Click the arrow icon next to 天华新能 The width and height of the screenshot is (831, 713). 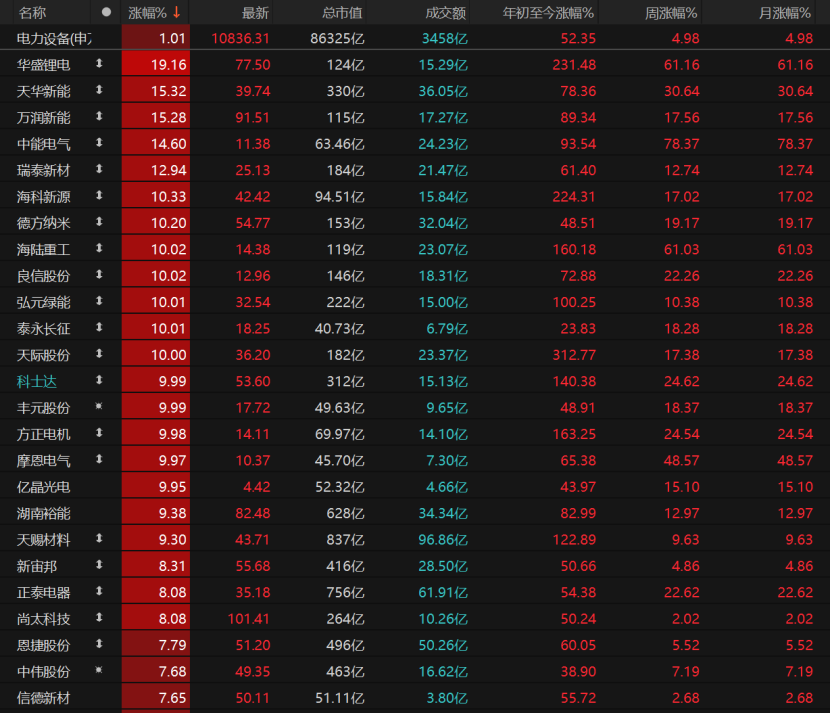click(x=99, y=90)
